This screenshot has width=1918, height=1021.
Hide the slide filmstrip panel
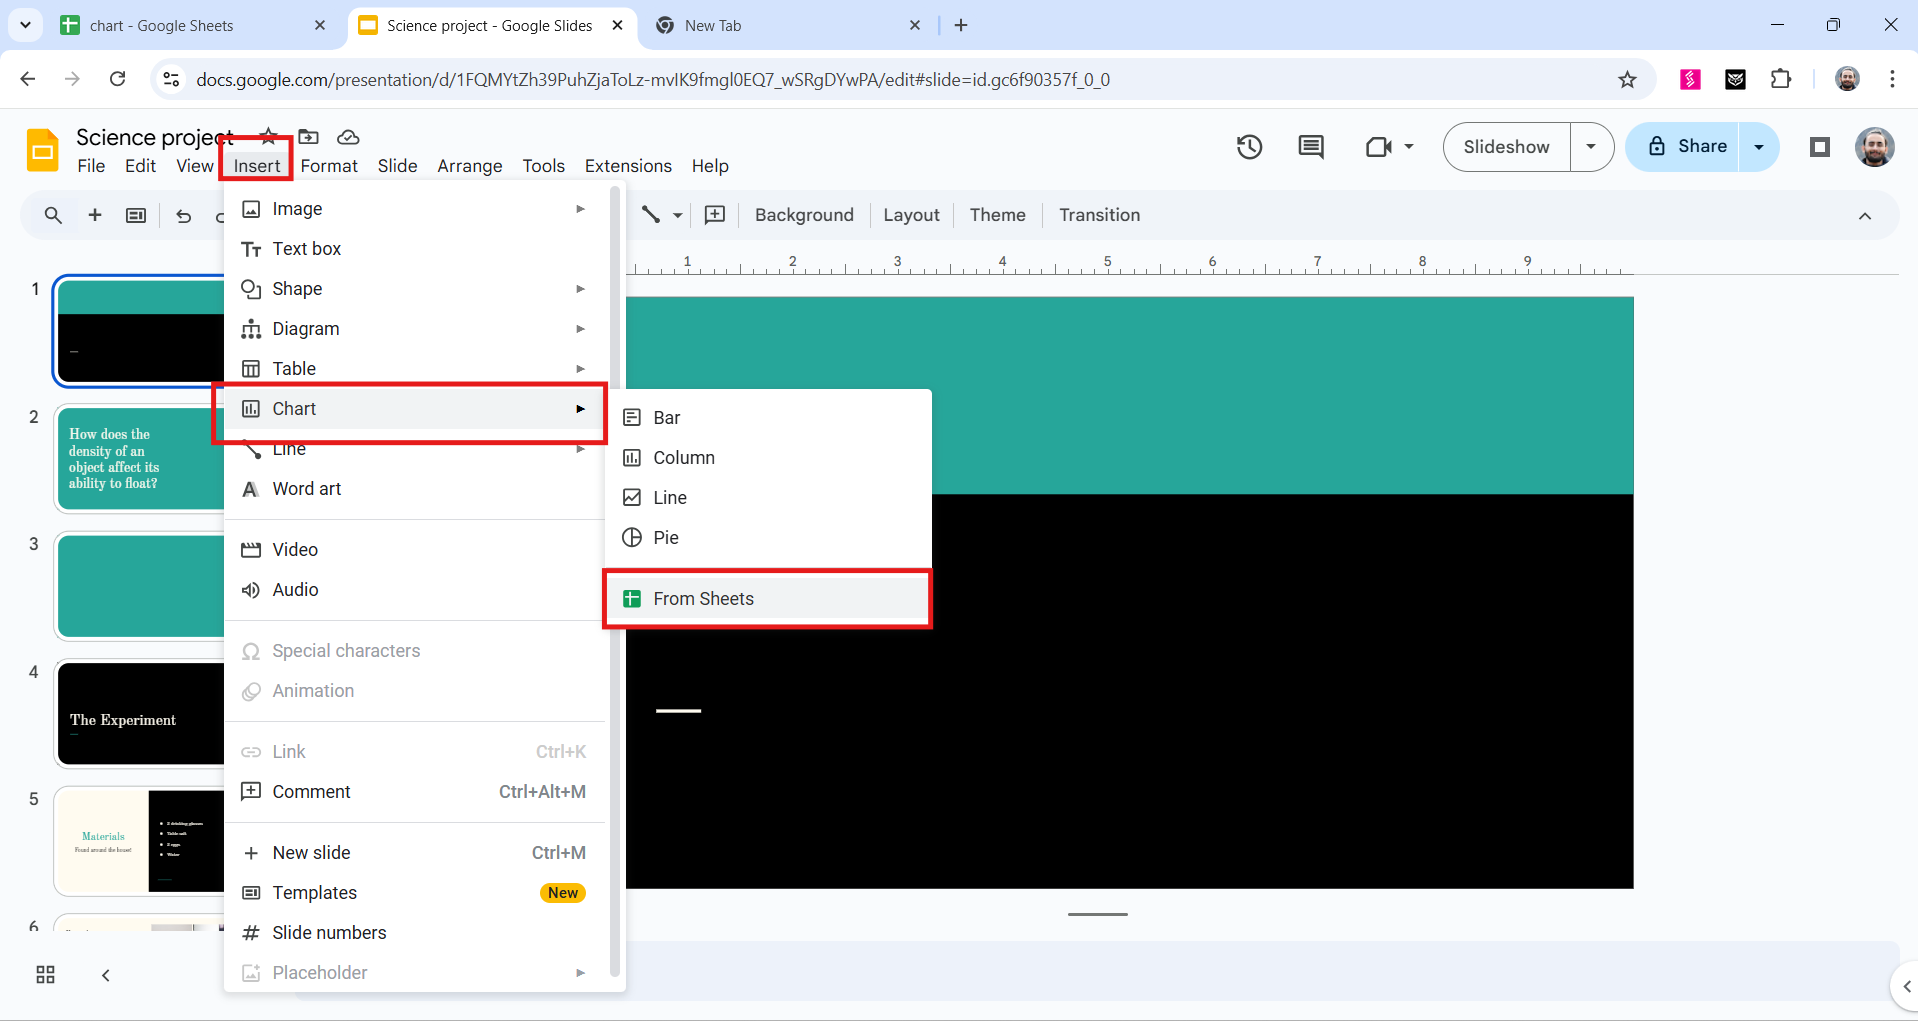[105, 974]
